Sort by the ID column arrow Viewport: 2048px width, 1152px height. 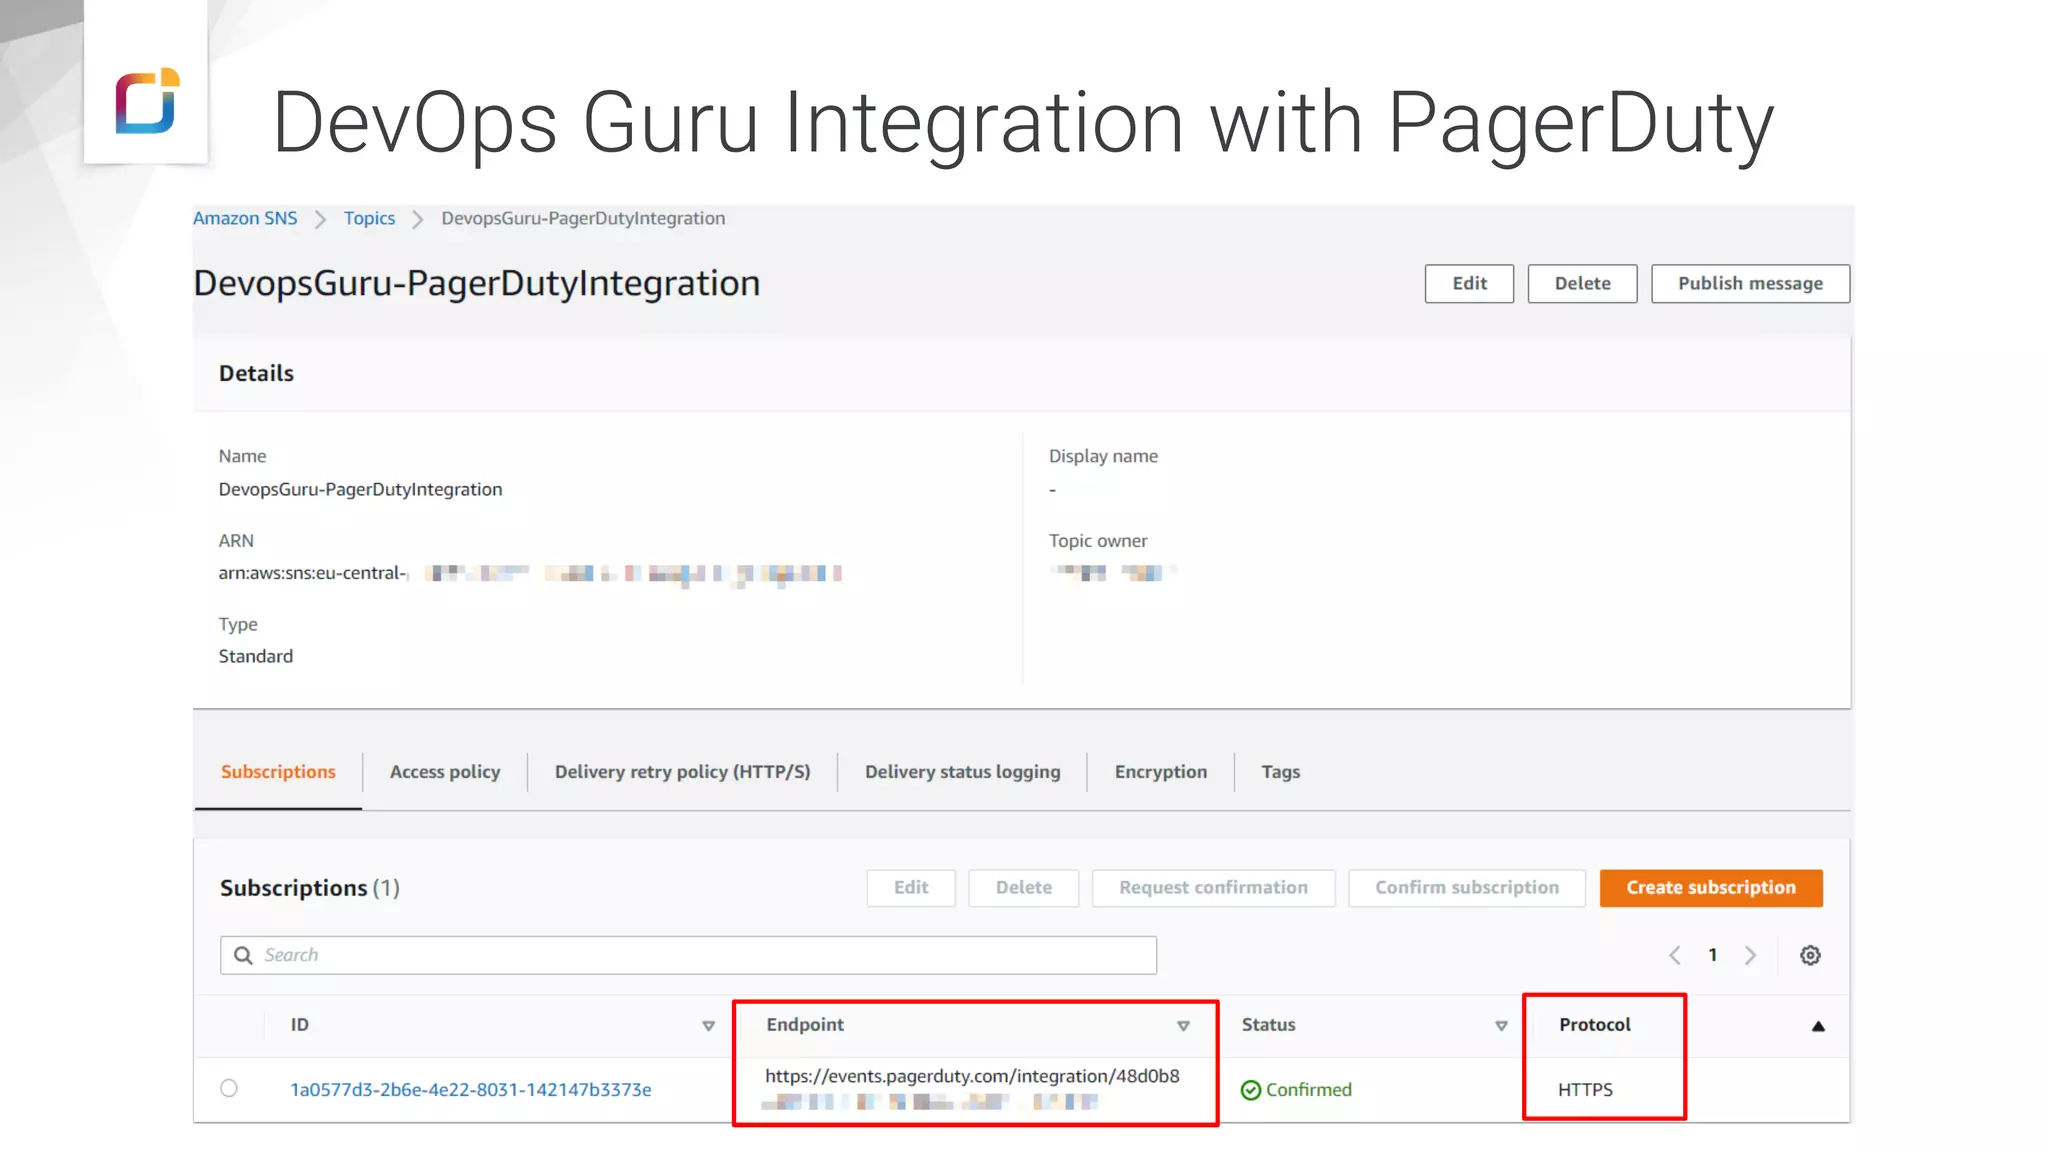tap(708, 1026)
